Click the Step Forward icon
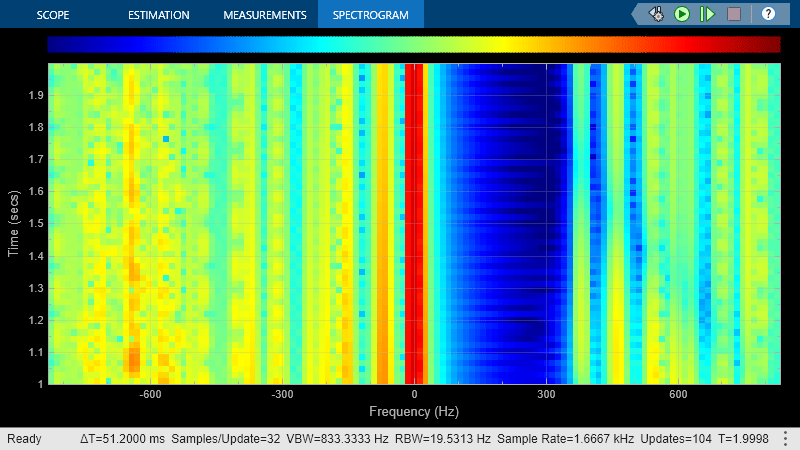 (708, 14)
